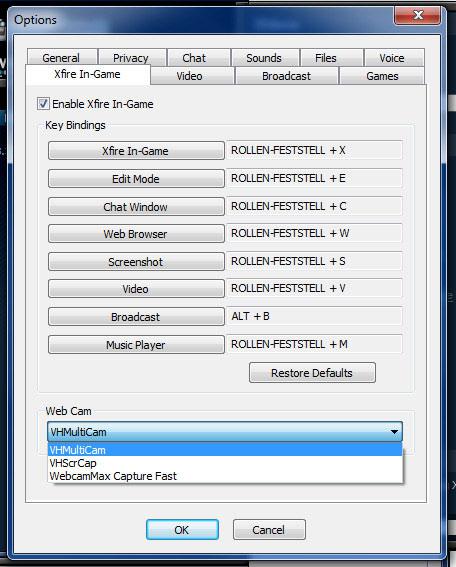Choose WebcamMax Capture Fast webcam

225,476
